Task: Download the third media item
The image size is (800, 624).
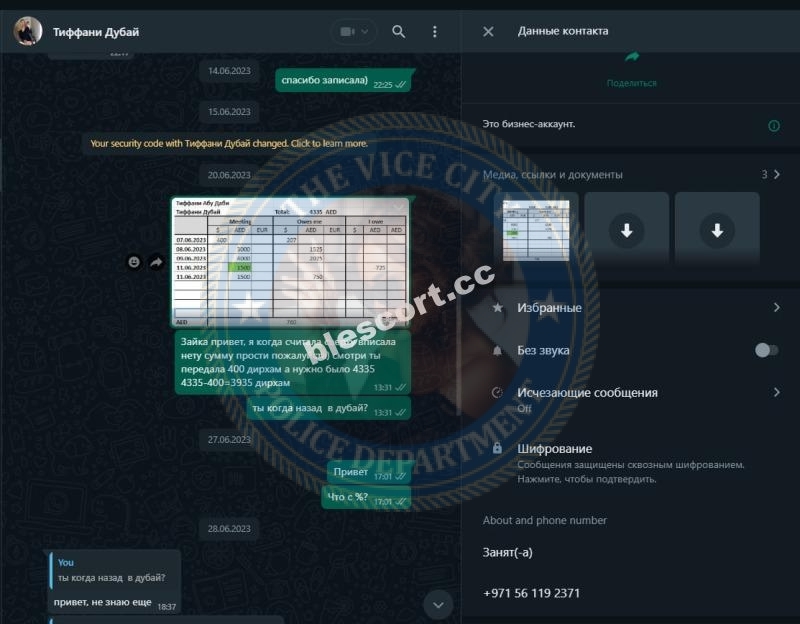Action: tap(717, 231)
